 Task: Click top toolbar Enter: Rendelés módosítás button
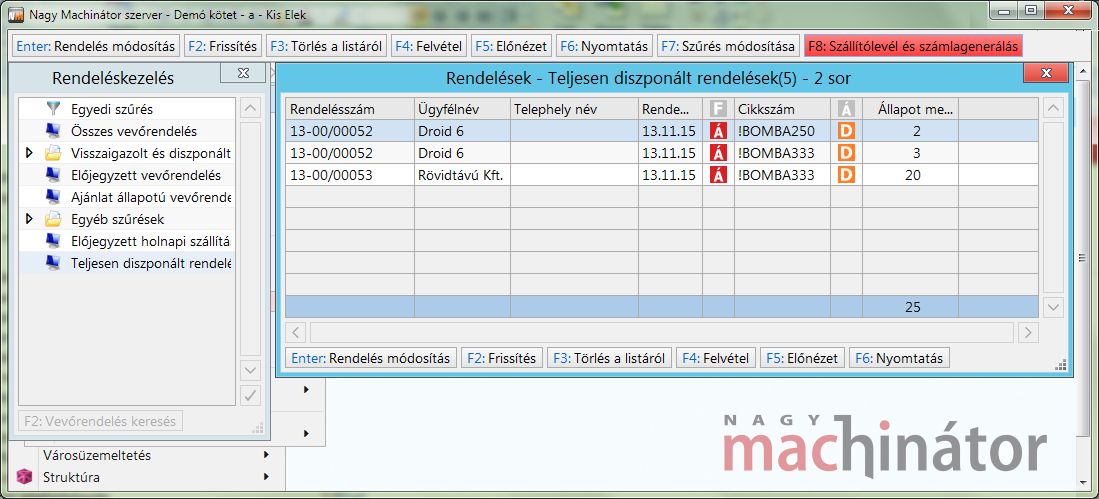pyautogui.click(x=95, y=46)
